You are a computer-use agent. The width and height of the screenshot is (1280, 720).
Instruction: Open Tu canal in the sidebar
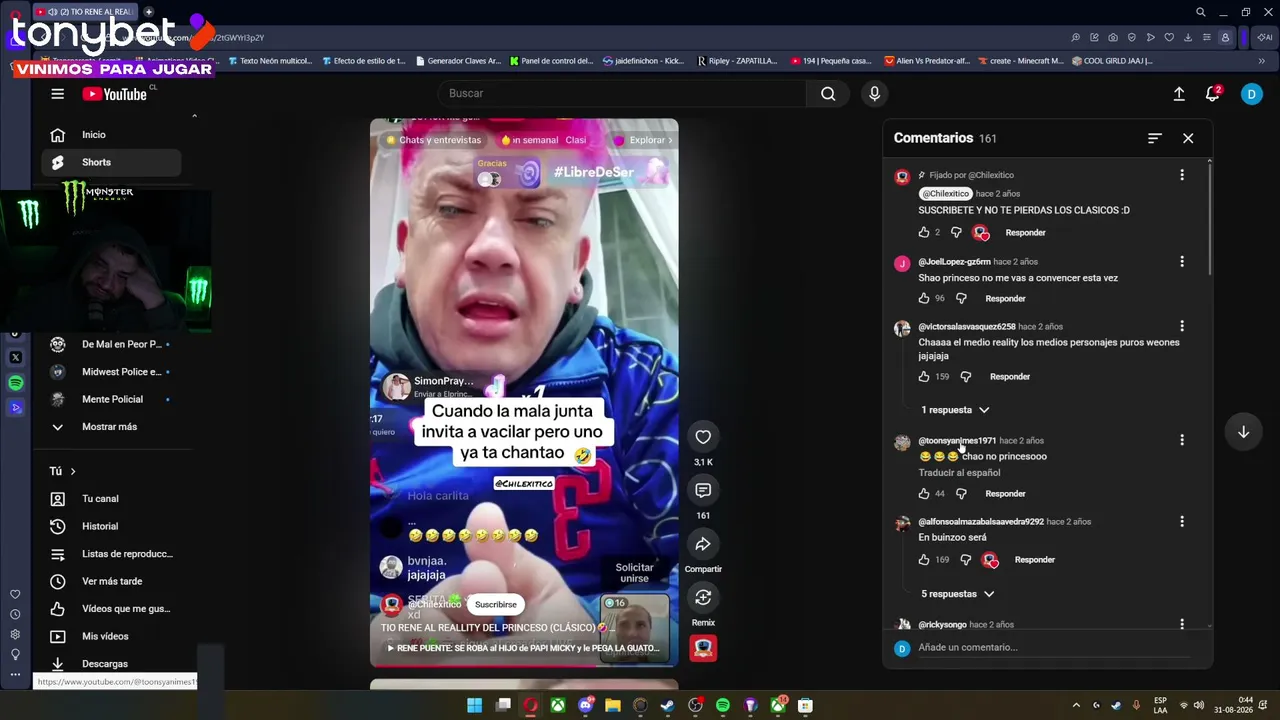coord(111,499)
